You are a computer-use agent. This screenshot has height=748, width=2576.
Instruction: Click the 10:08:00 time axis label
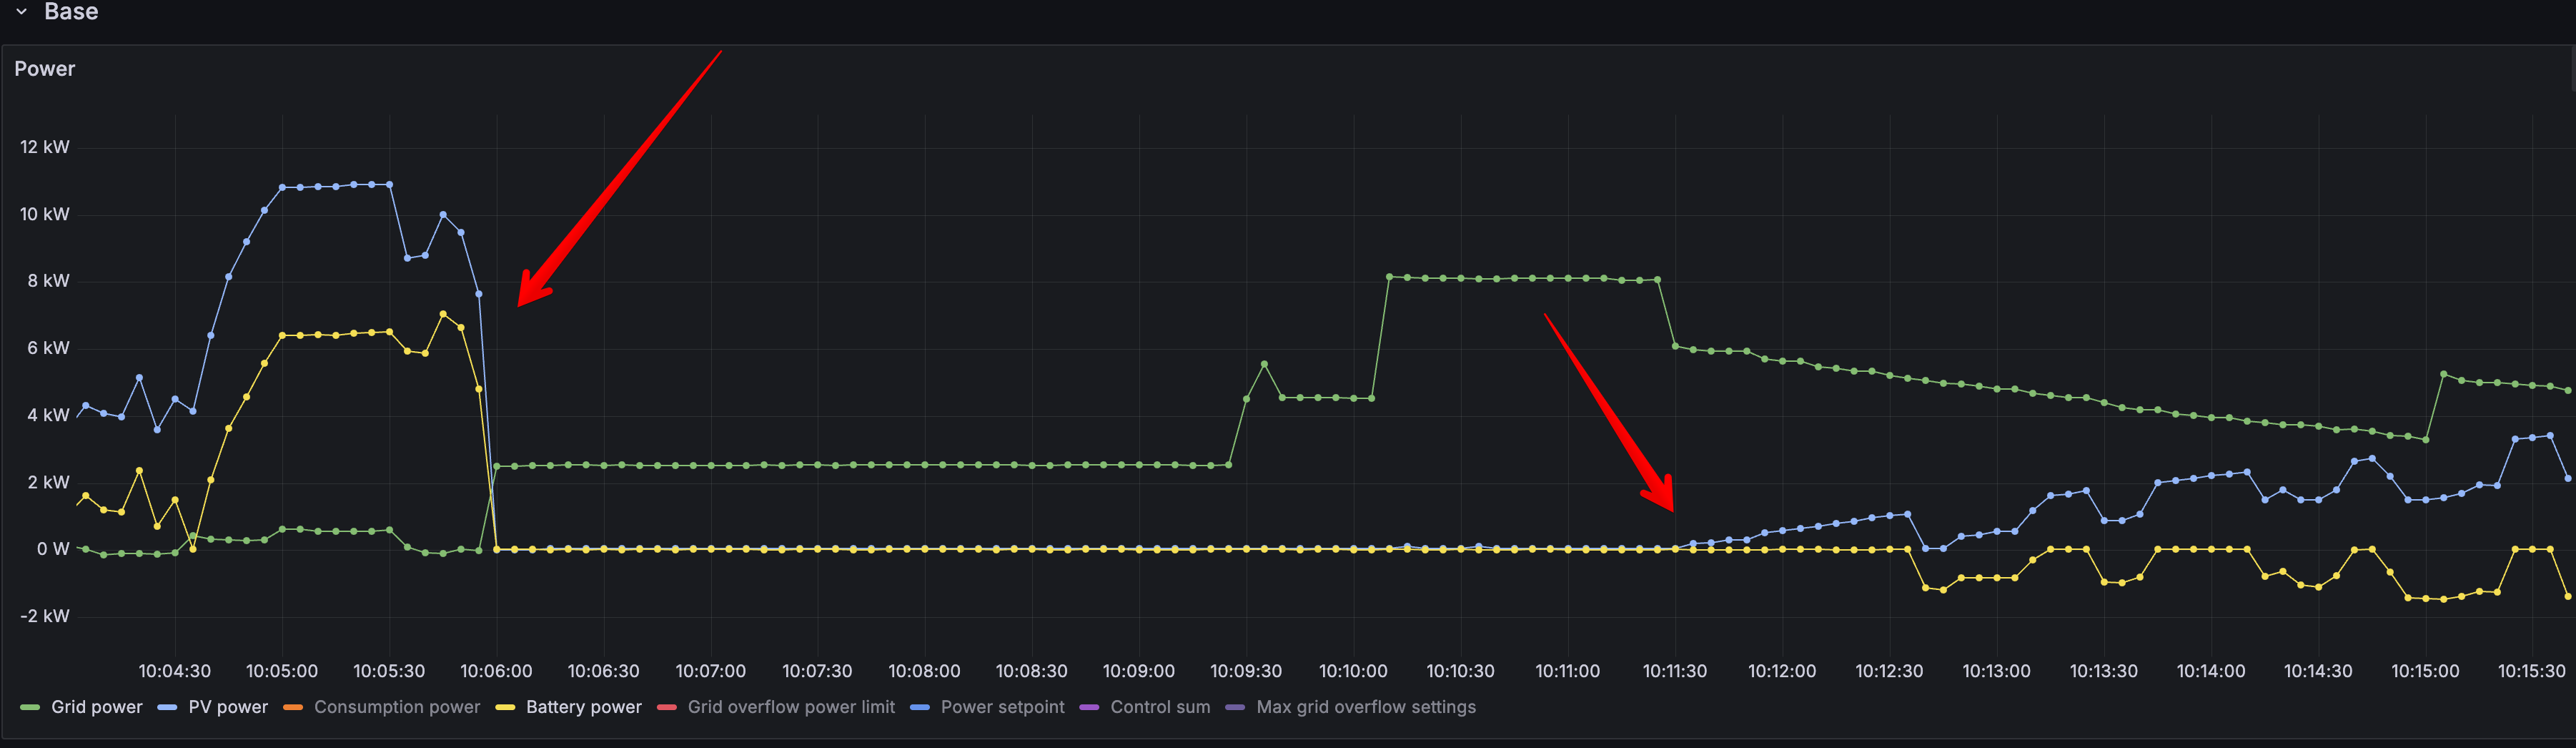[x=924, y=671]
